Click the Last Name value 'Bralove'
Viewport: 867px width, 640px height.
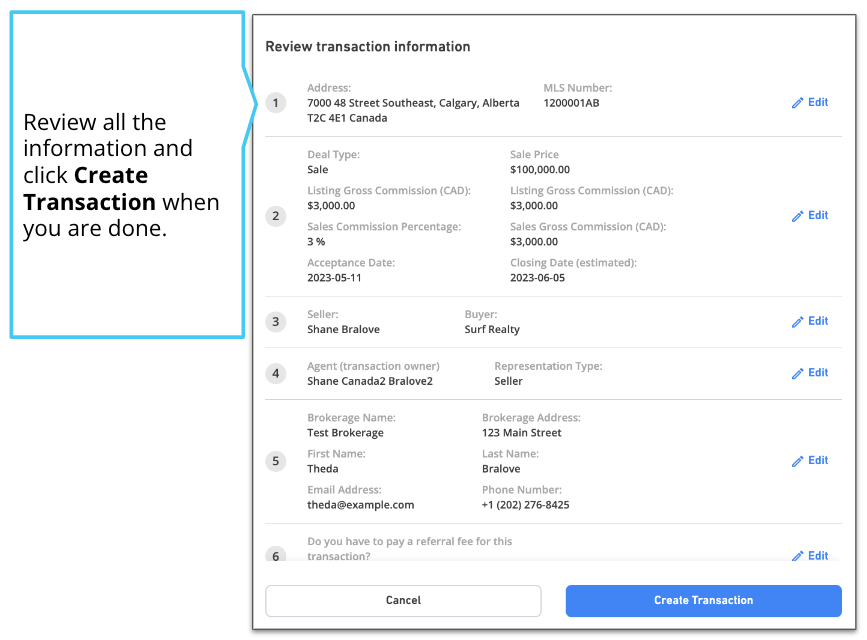pos(501,469)
